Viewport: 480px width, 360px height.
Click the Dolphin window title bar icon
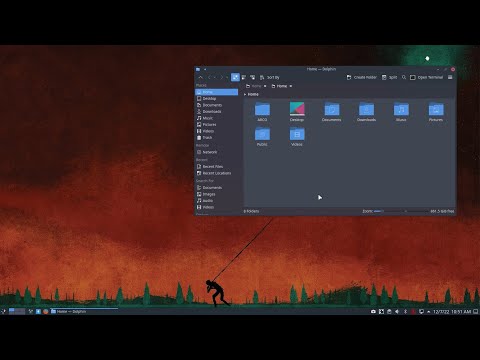pos(198,69)
